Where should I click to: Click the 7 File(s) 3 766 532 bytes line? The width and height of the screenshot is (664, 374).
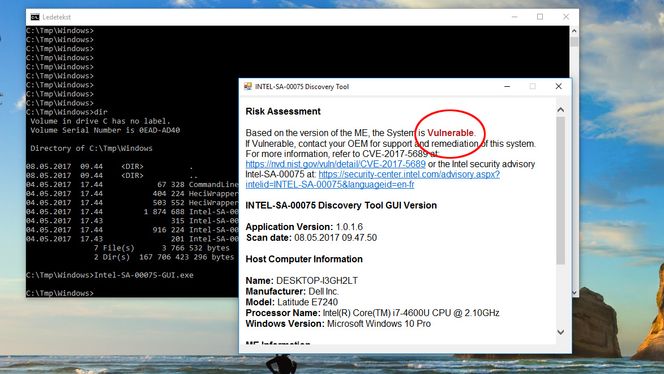point(161,248)
